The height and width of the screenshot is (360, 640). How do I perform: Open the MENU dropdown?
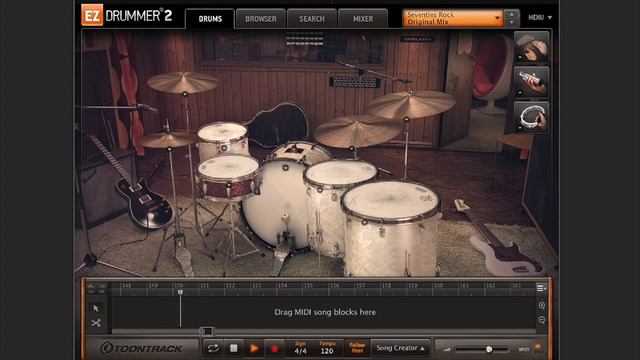tap(540, 18)
